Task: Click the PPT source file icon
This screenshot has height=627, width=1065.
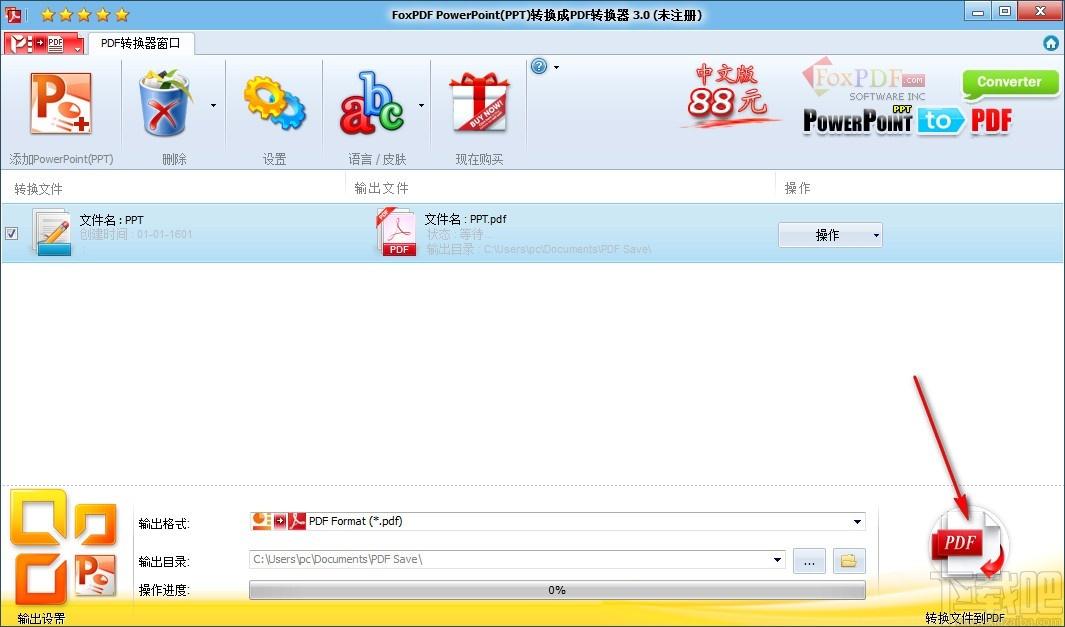Action: point(52,233)
